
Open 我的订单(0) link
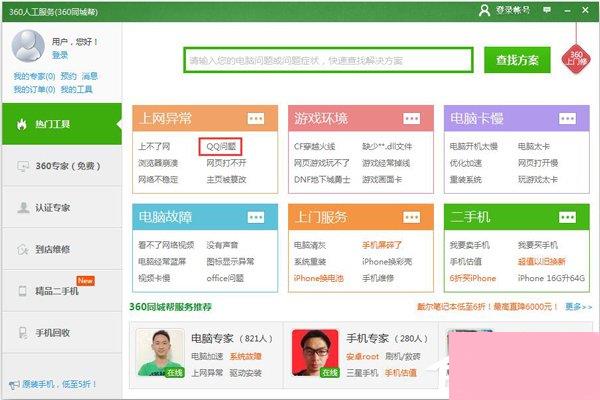34,90
